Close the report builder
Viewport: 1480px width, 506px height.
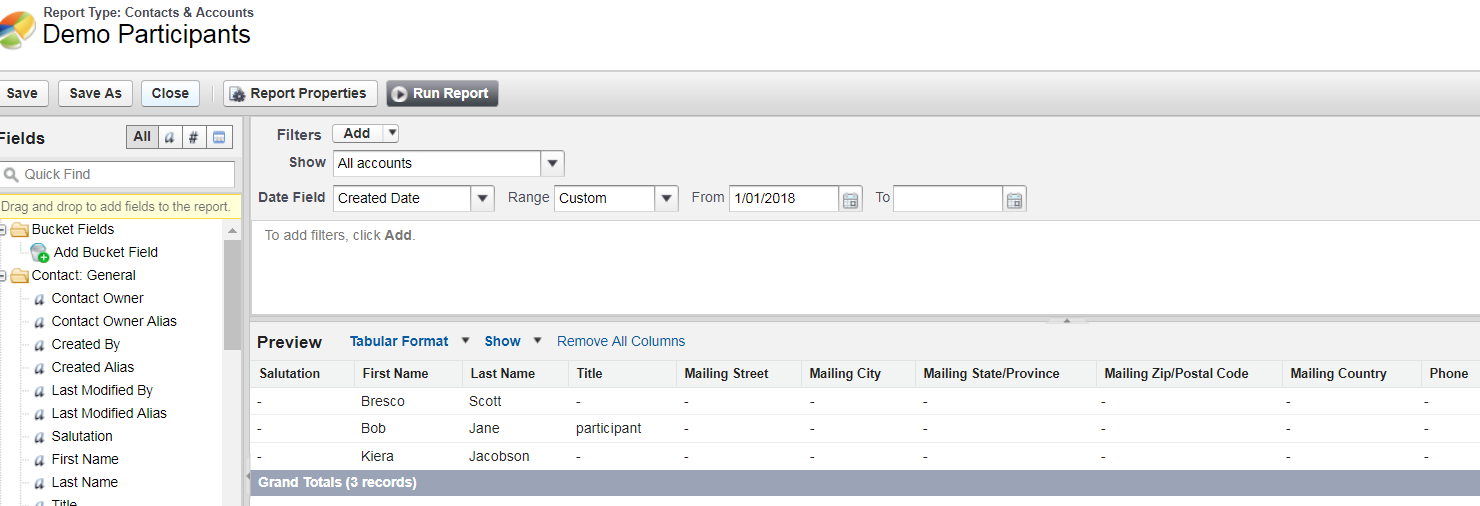170,93
